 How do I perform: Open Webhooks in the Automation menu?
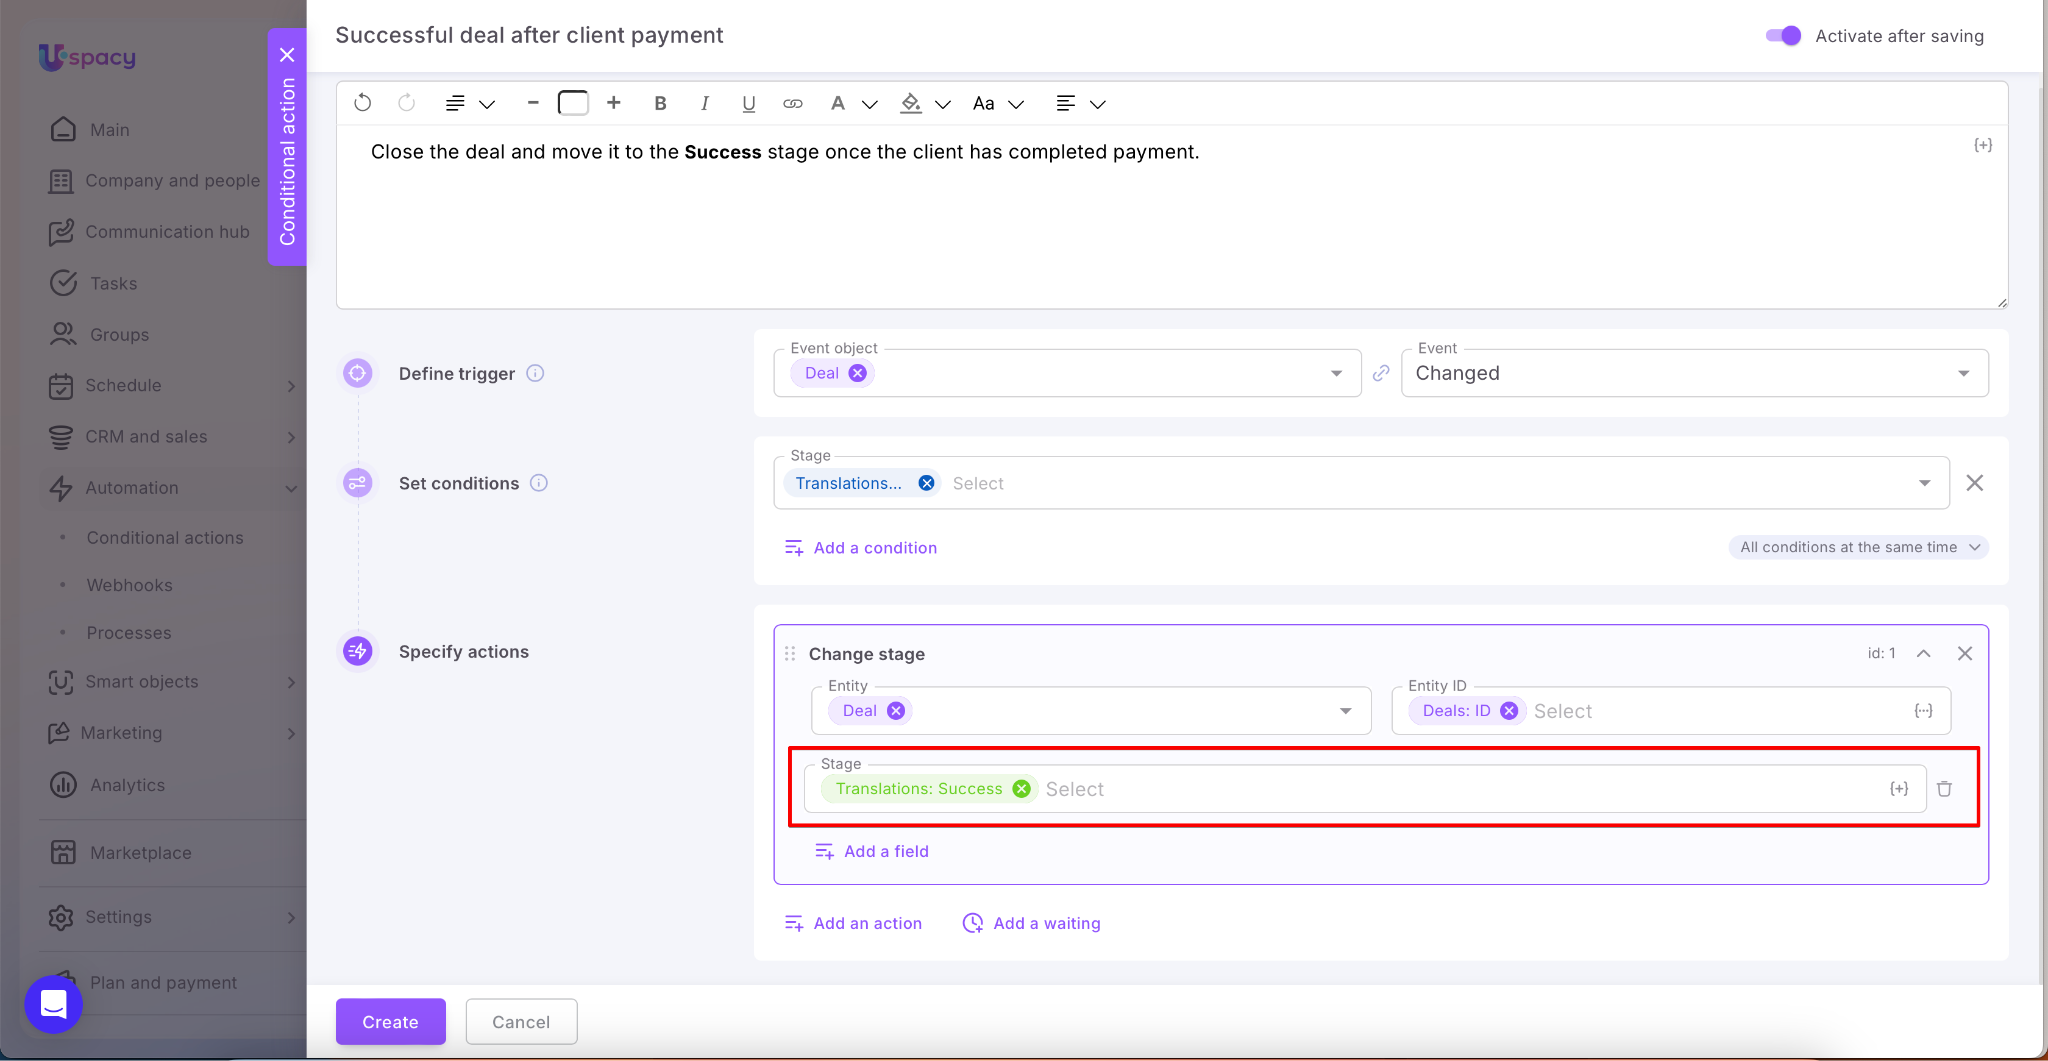click(x=129, y=585)
